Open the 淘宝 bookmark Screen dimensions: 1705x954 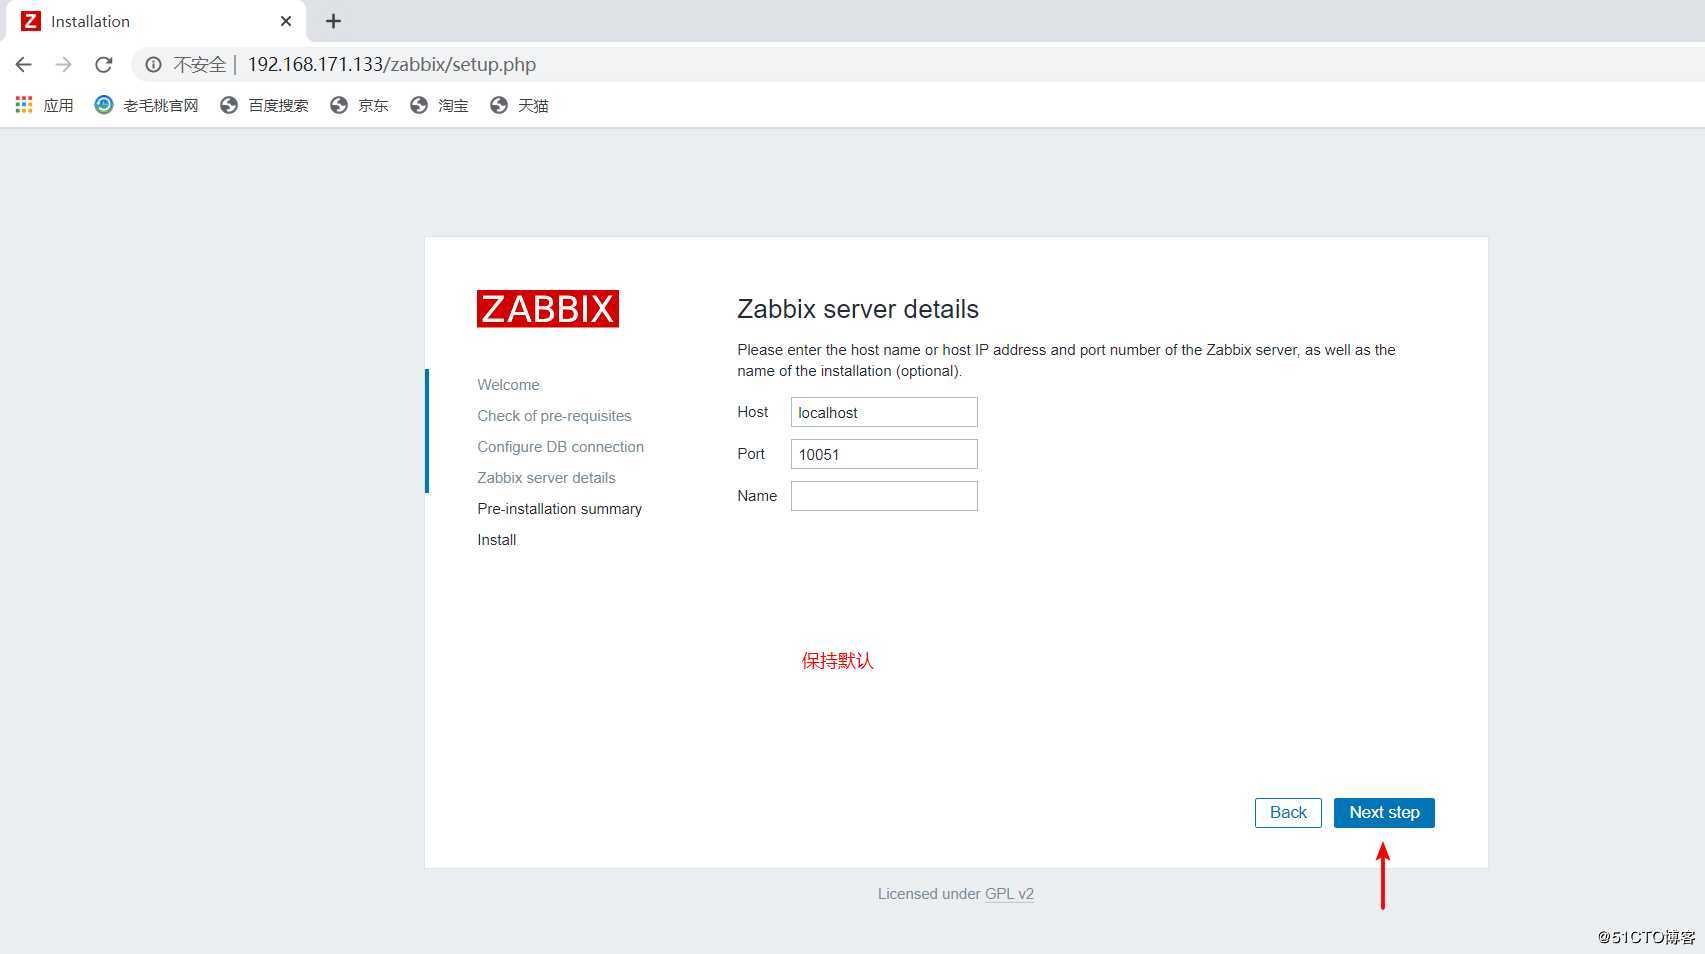[x=439, y=105]
